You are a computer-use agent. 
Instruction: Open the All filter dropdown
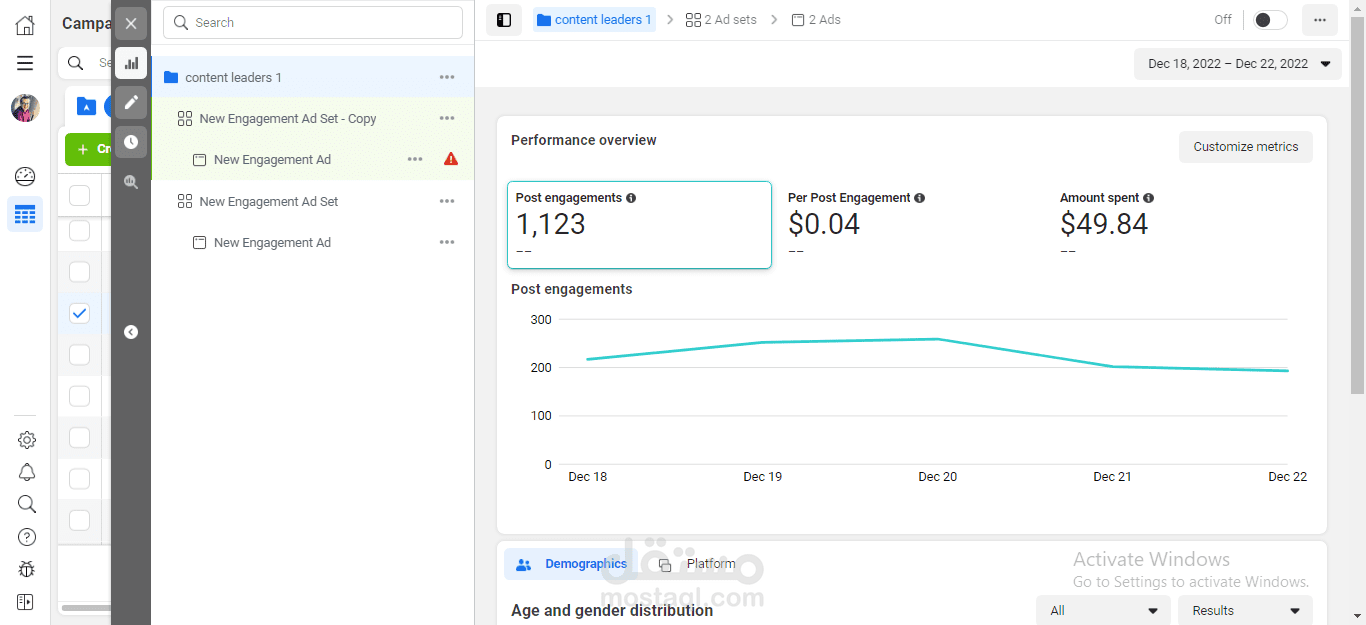click(1103, 610)
